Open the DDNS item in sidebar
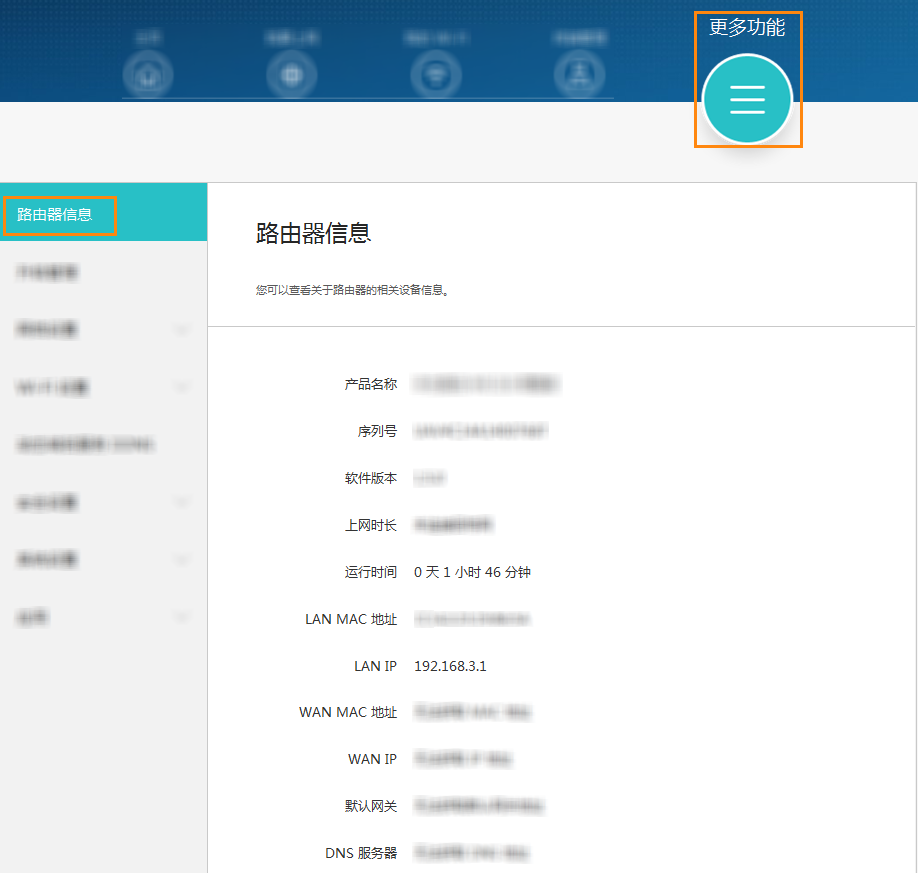The width and height of the screenshot is (918, 873). click(x=85, y=445)
